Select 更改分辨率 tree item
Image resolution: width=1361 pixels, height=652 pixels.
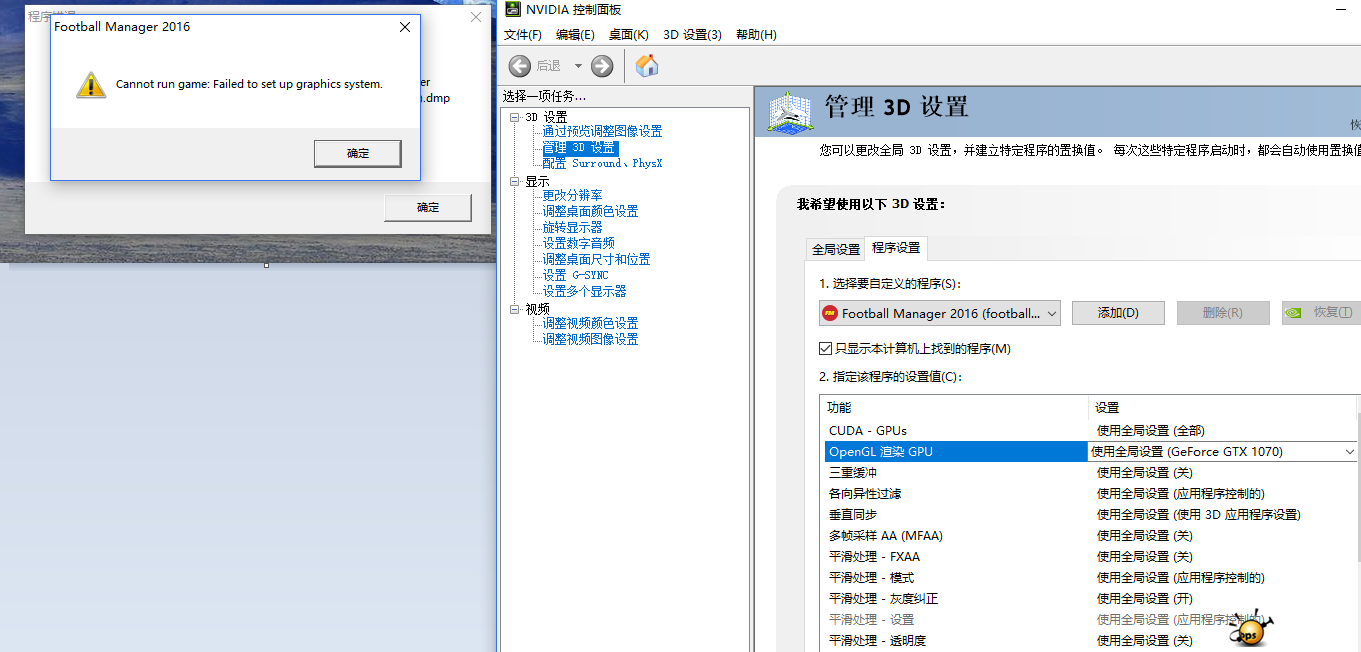click(x=572, y=195)
